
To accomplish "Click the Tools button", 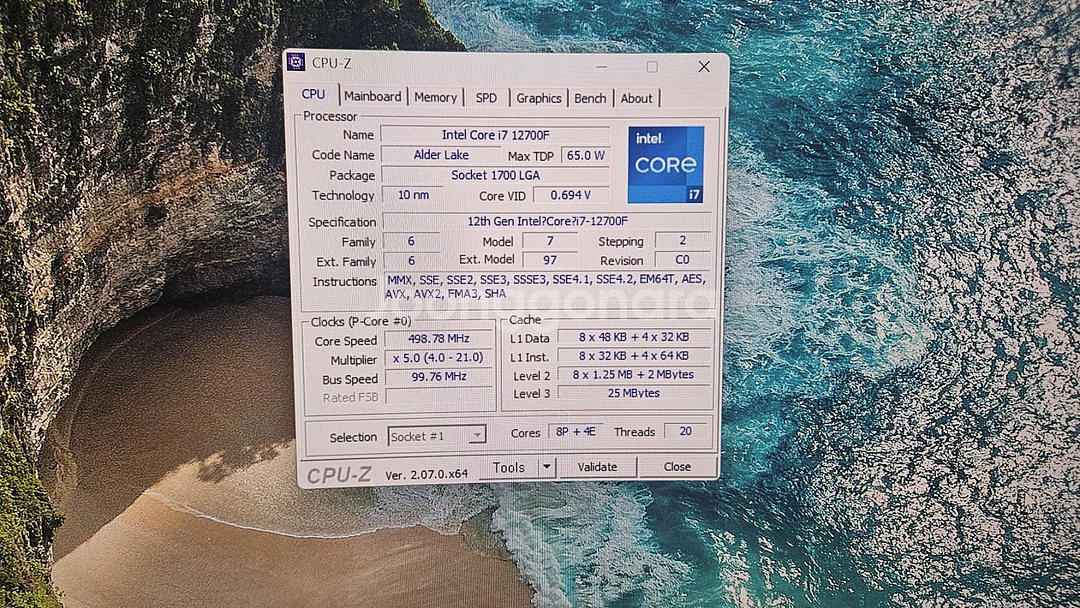I will [508, 468].
